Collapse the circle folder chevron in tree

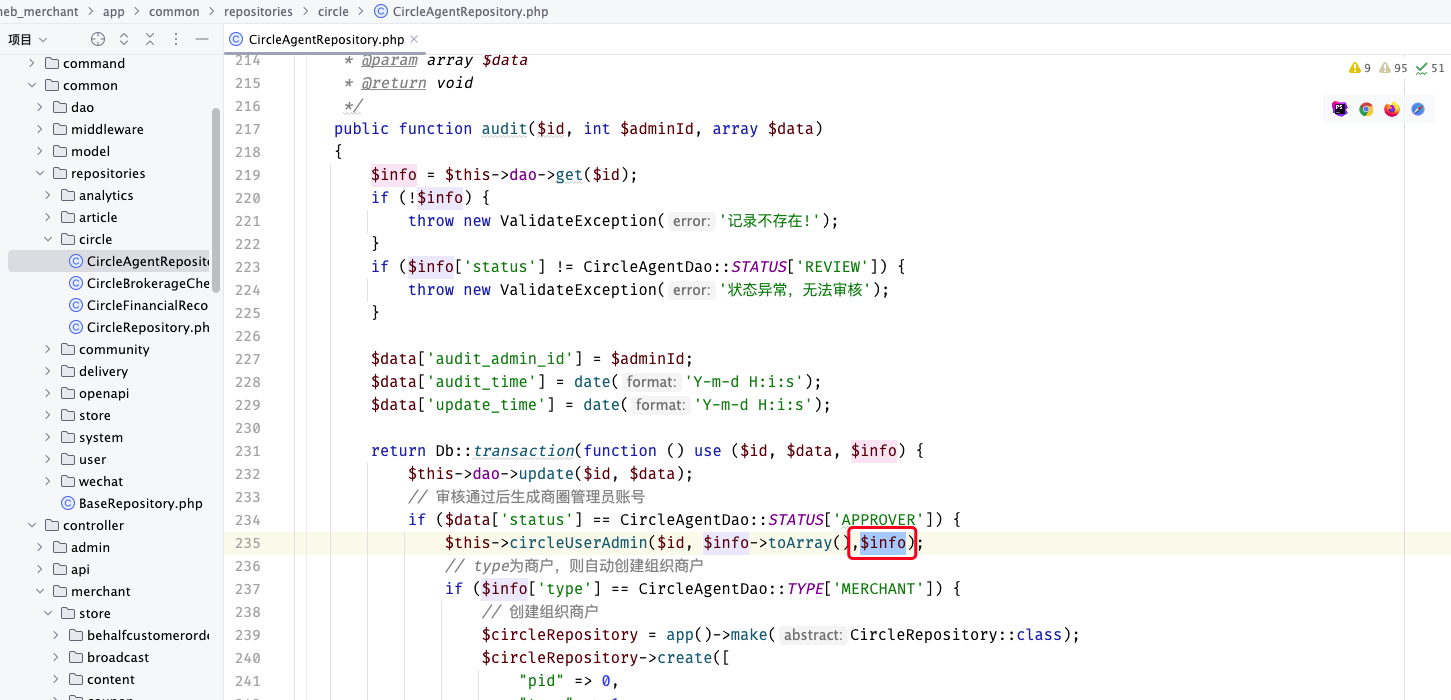[48, 239]
